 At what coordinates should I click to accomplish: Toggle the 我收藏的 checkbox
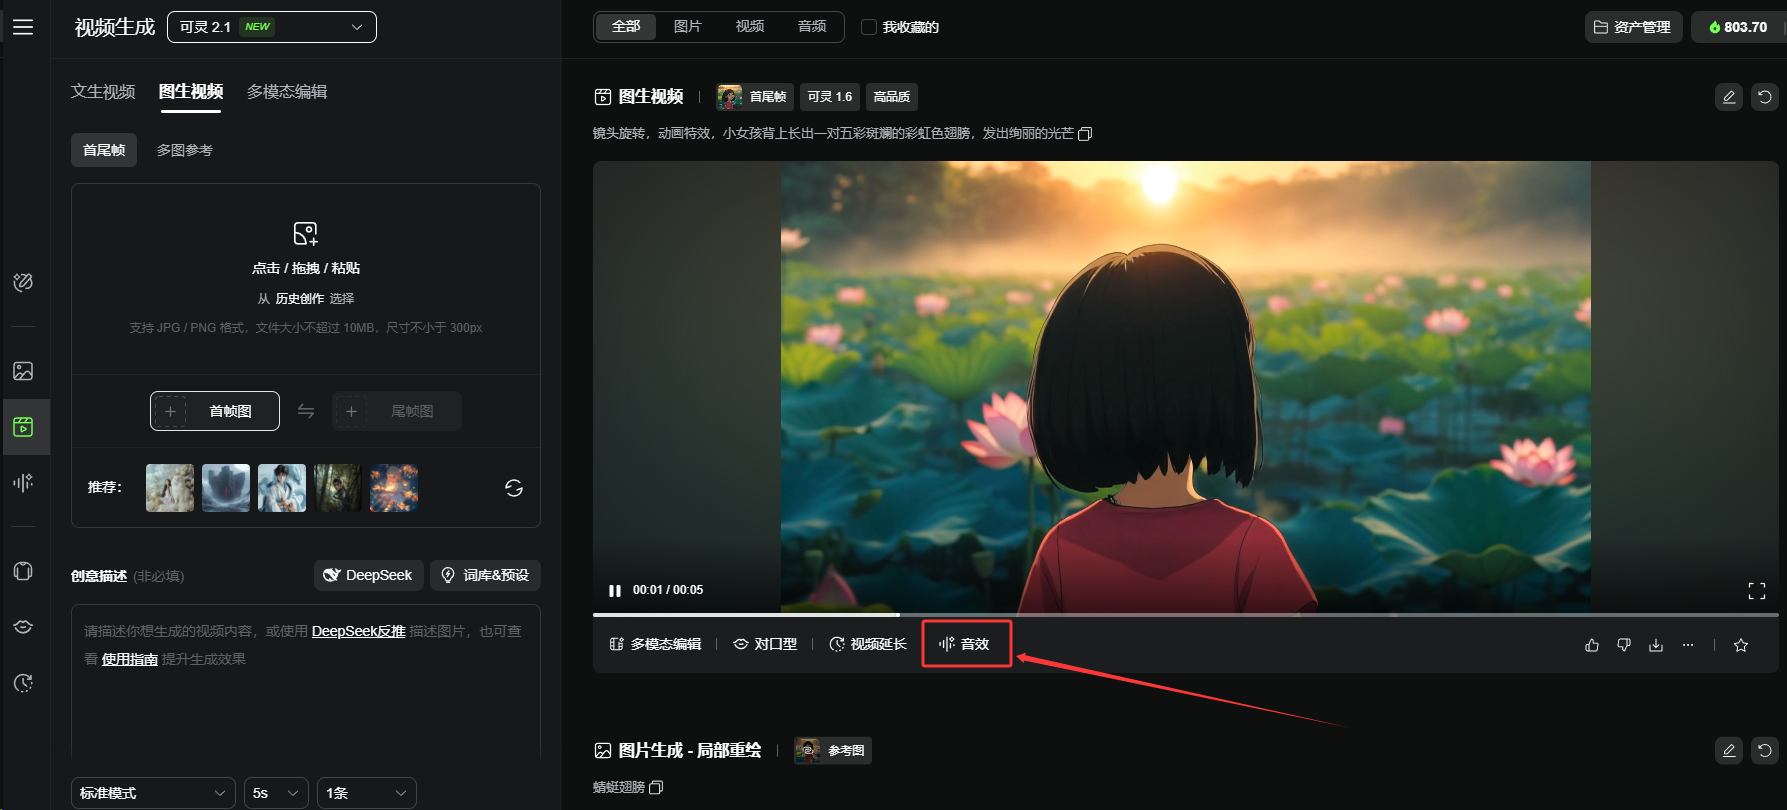click(x=869, y=27)
